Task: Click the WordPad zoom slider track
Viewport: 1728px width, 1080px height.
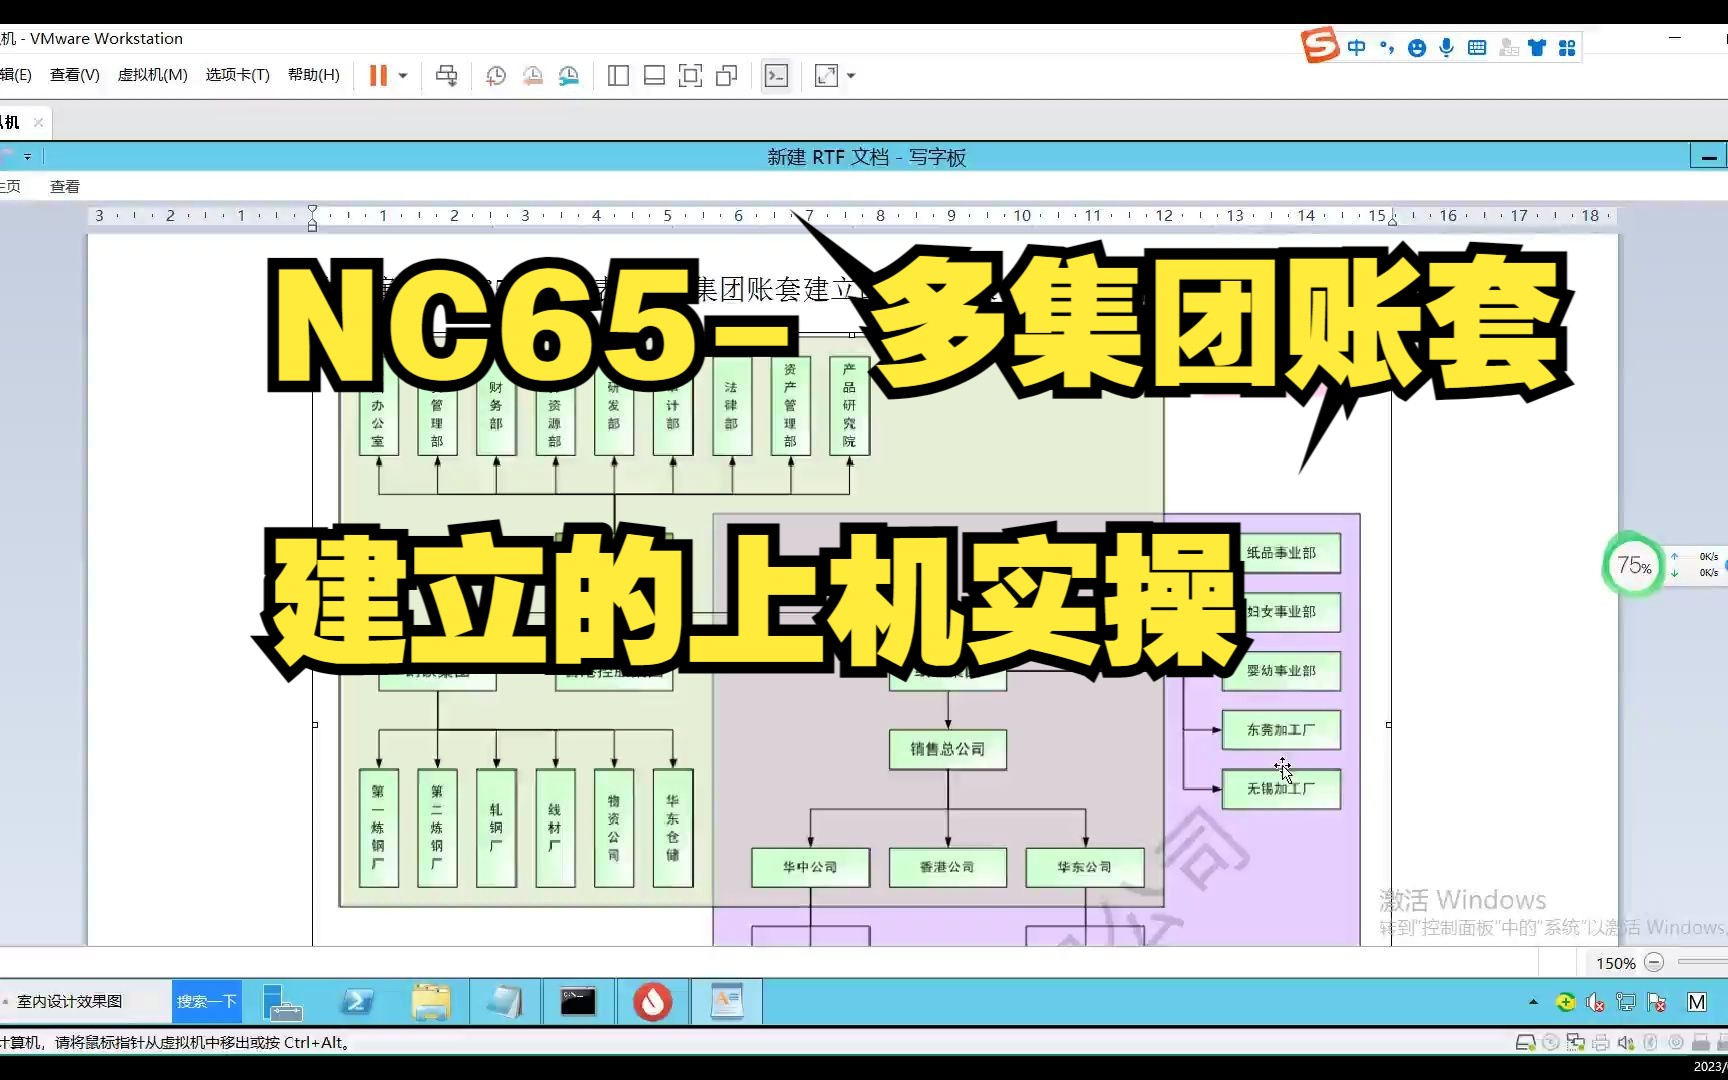Action: point(1702,962)
